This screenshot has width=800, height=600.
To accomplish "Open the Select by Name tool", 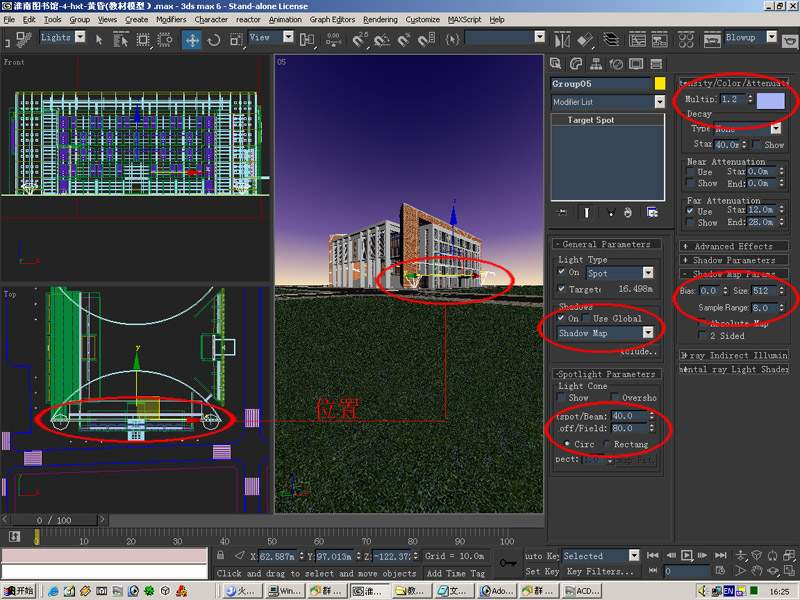I will click(x=120, y=40).
